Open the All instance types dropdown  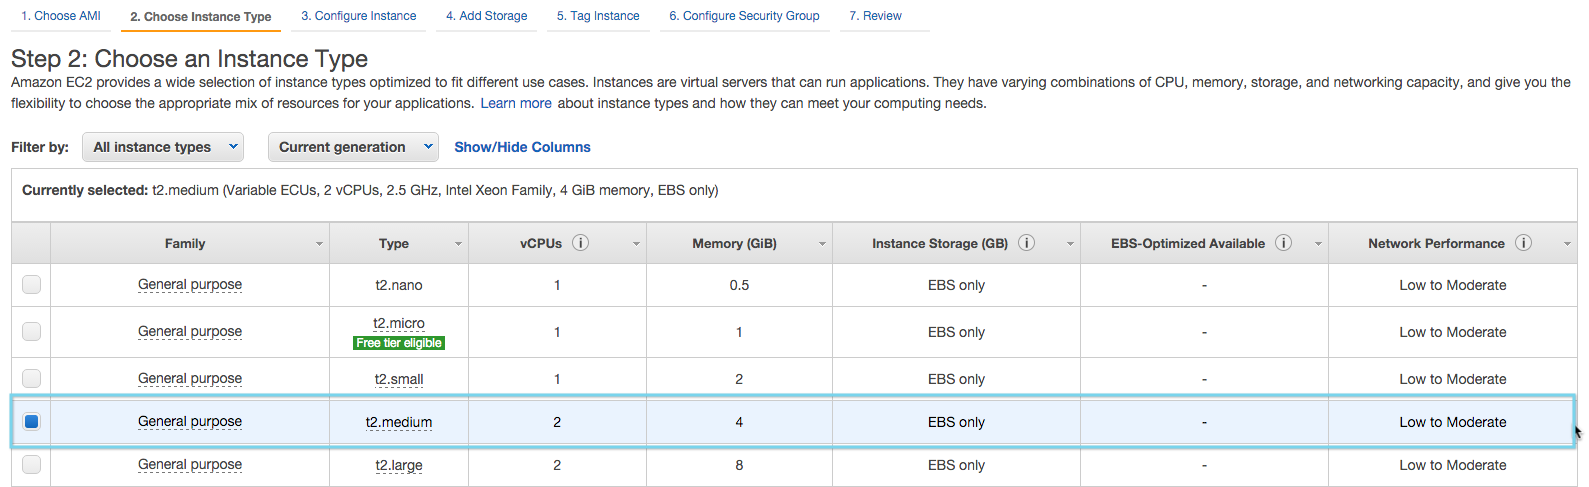click(163, 147)
